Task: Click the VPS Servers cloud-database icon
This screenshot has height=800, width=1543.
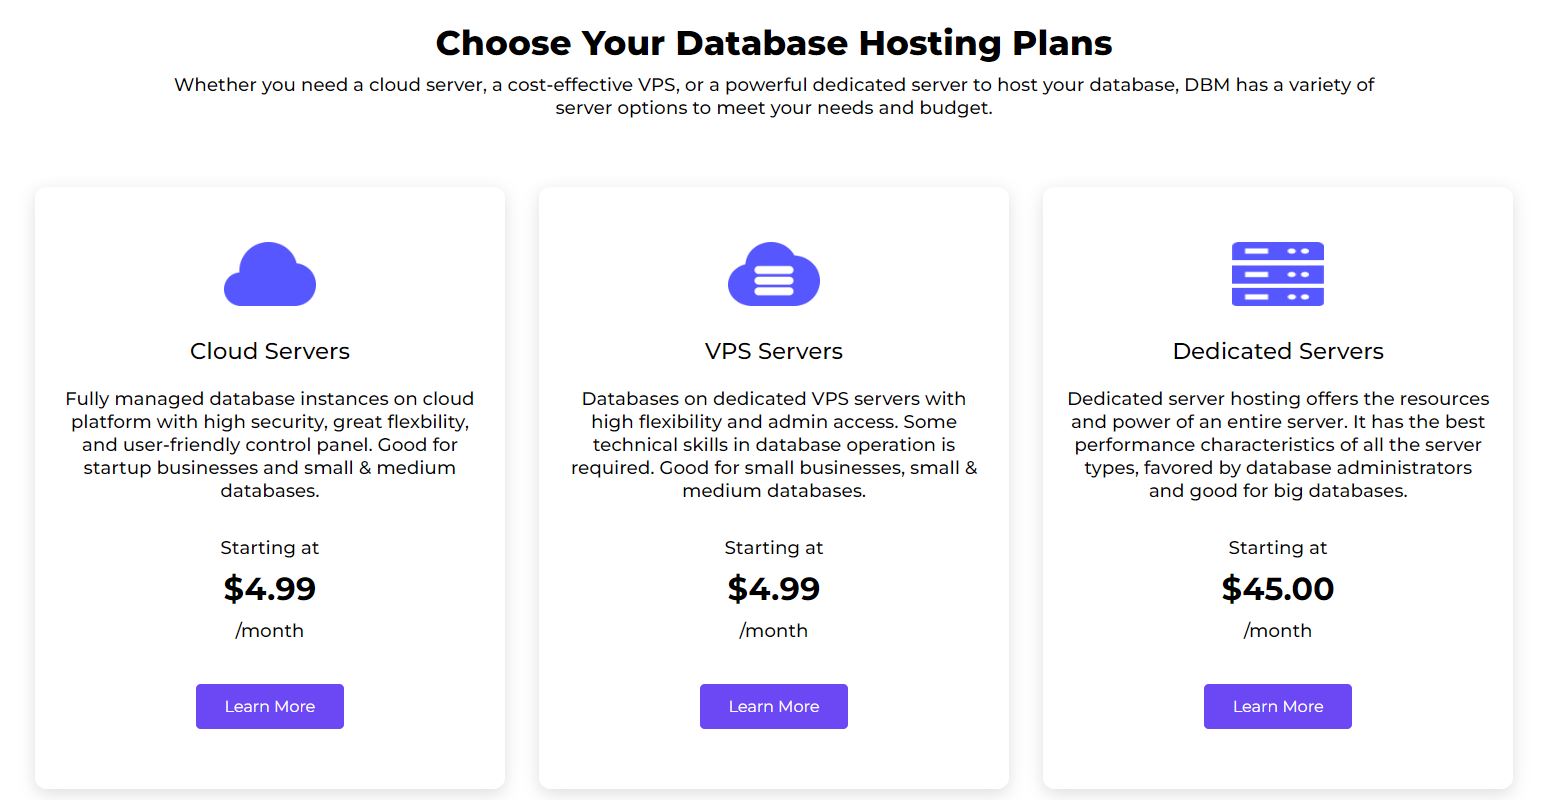Action: [x=774, y=274]
